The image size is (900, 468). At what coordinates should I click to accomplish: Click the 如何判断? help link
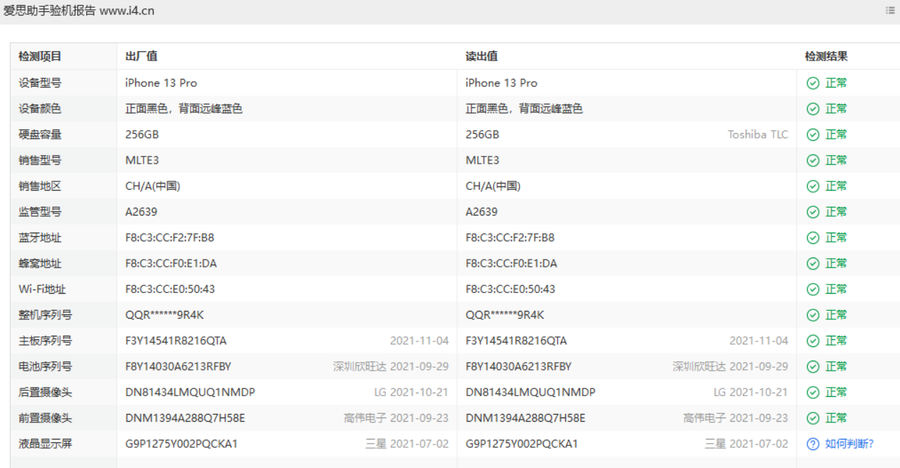(849, 444)
